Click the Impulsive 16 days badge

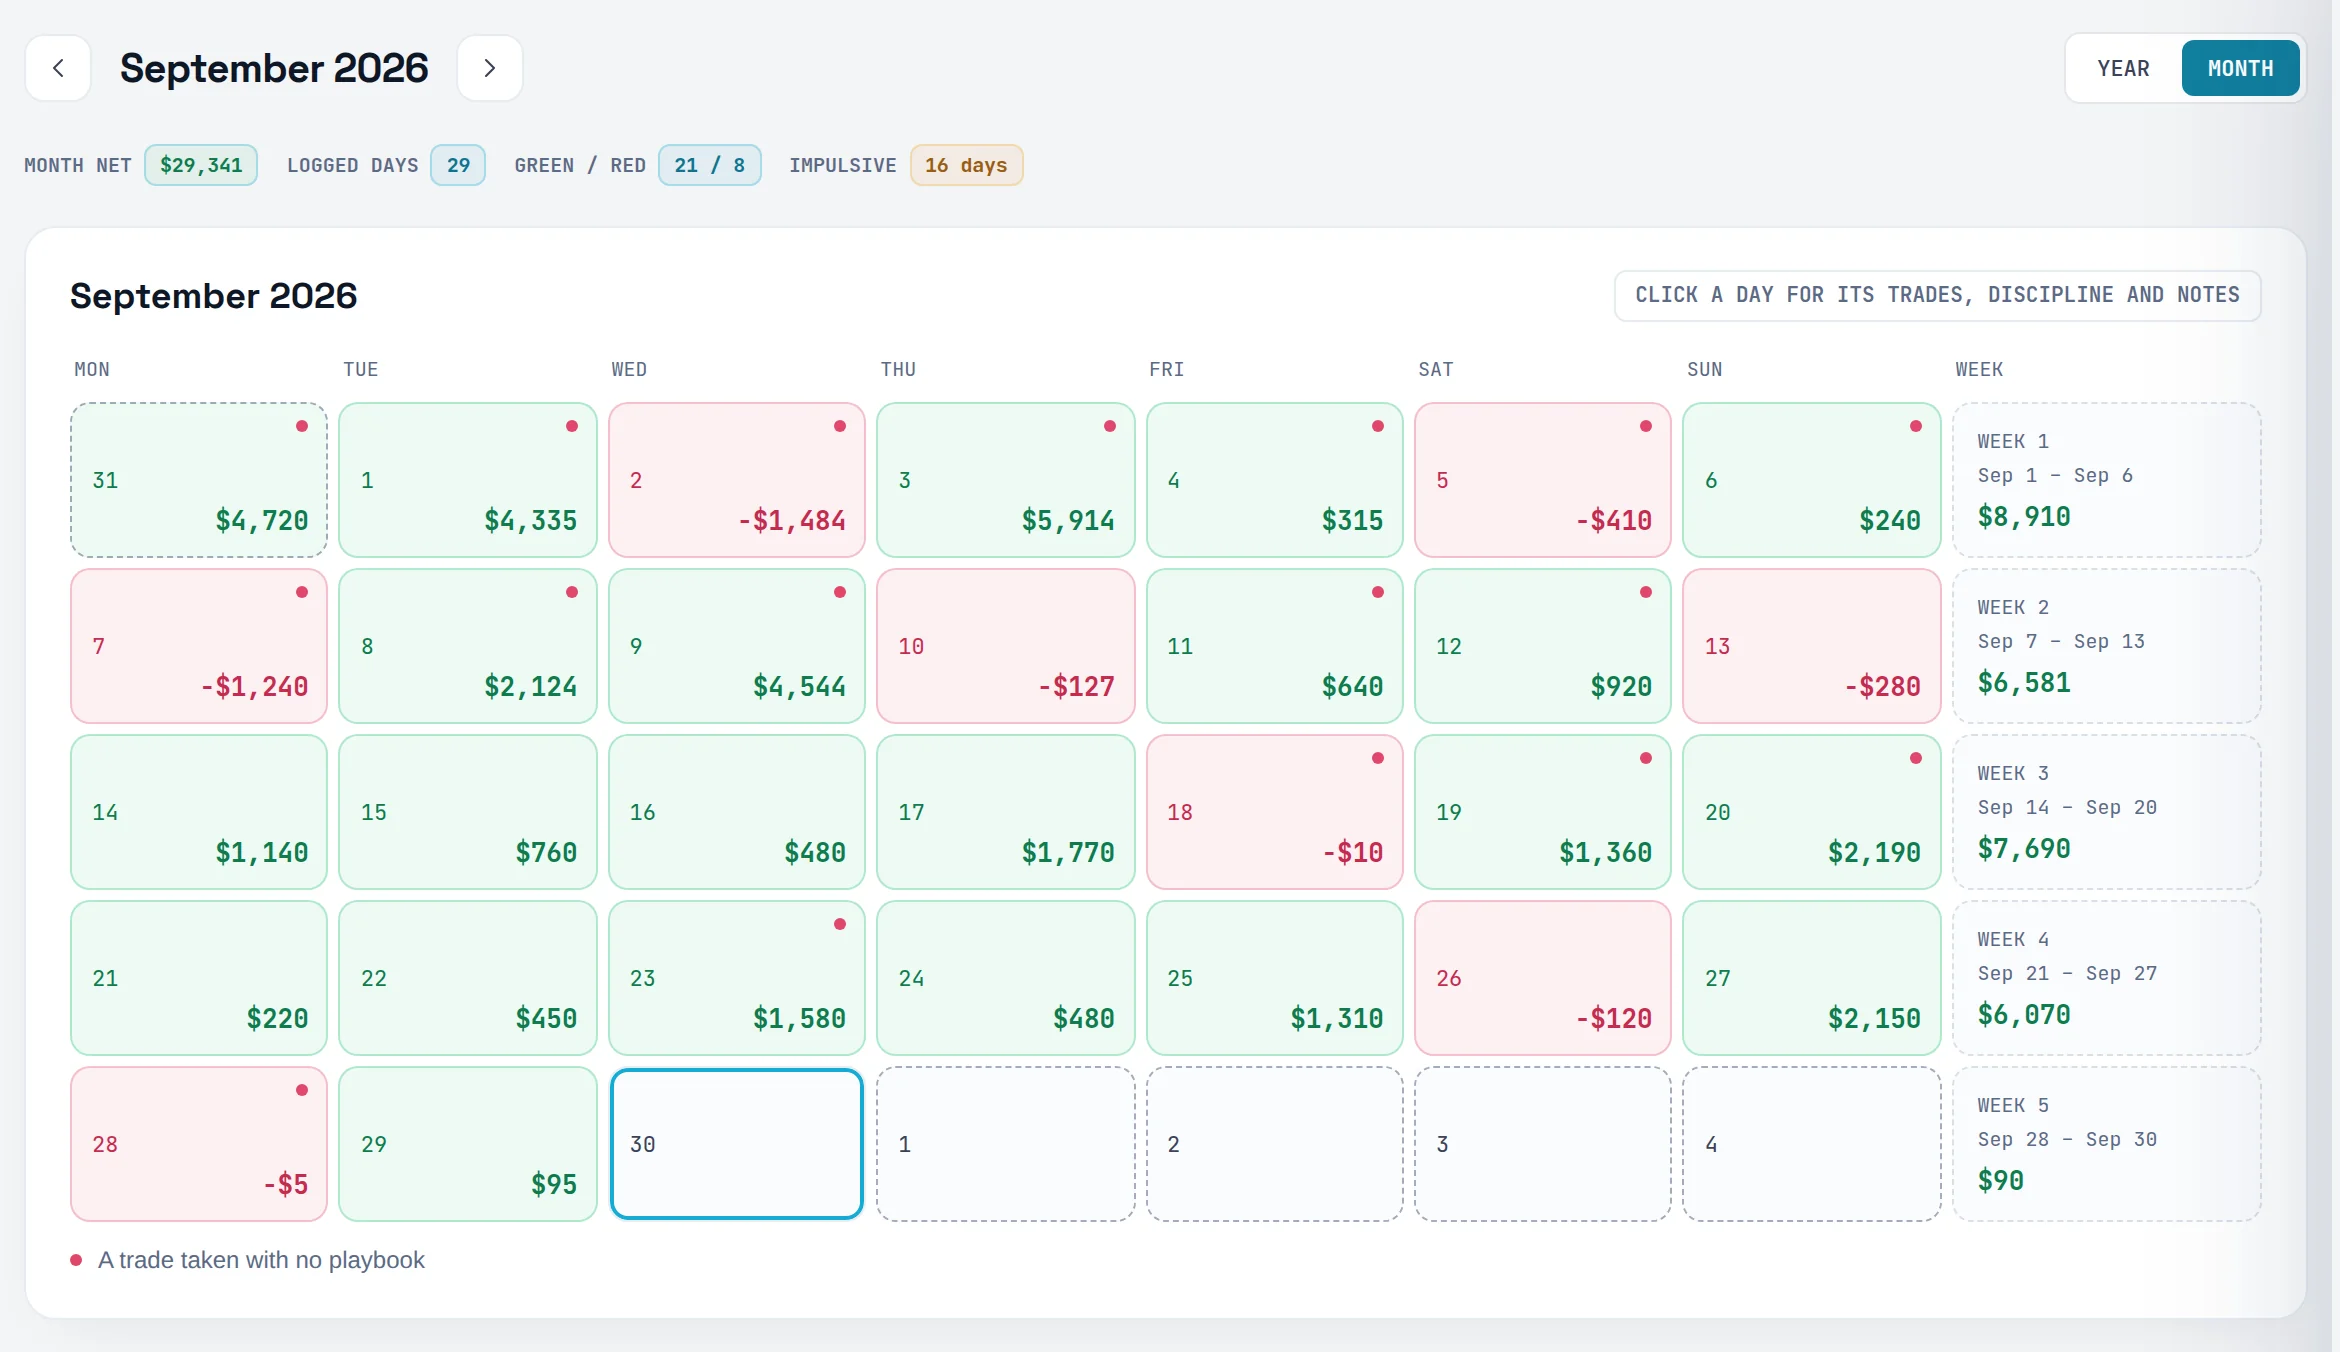pos(966,165)
